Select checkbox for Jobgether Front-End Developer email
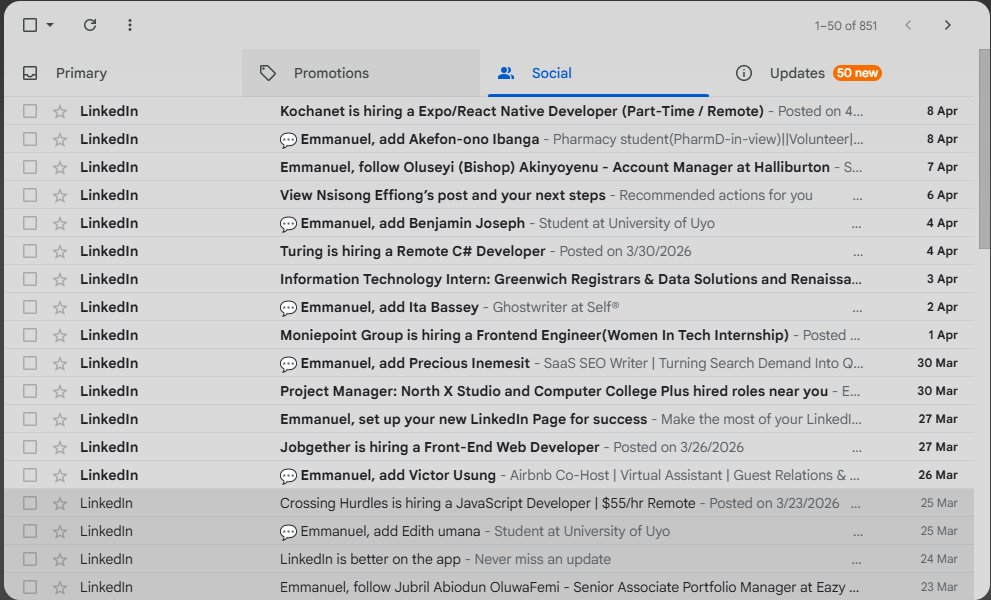 [30, 447]
